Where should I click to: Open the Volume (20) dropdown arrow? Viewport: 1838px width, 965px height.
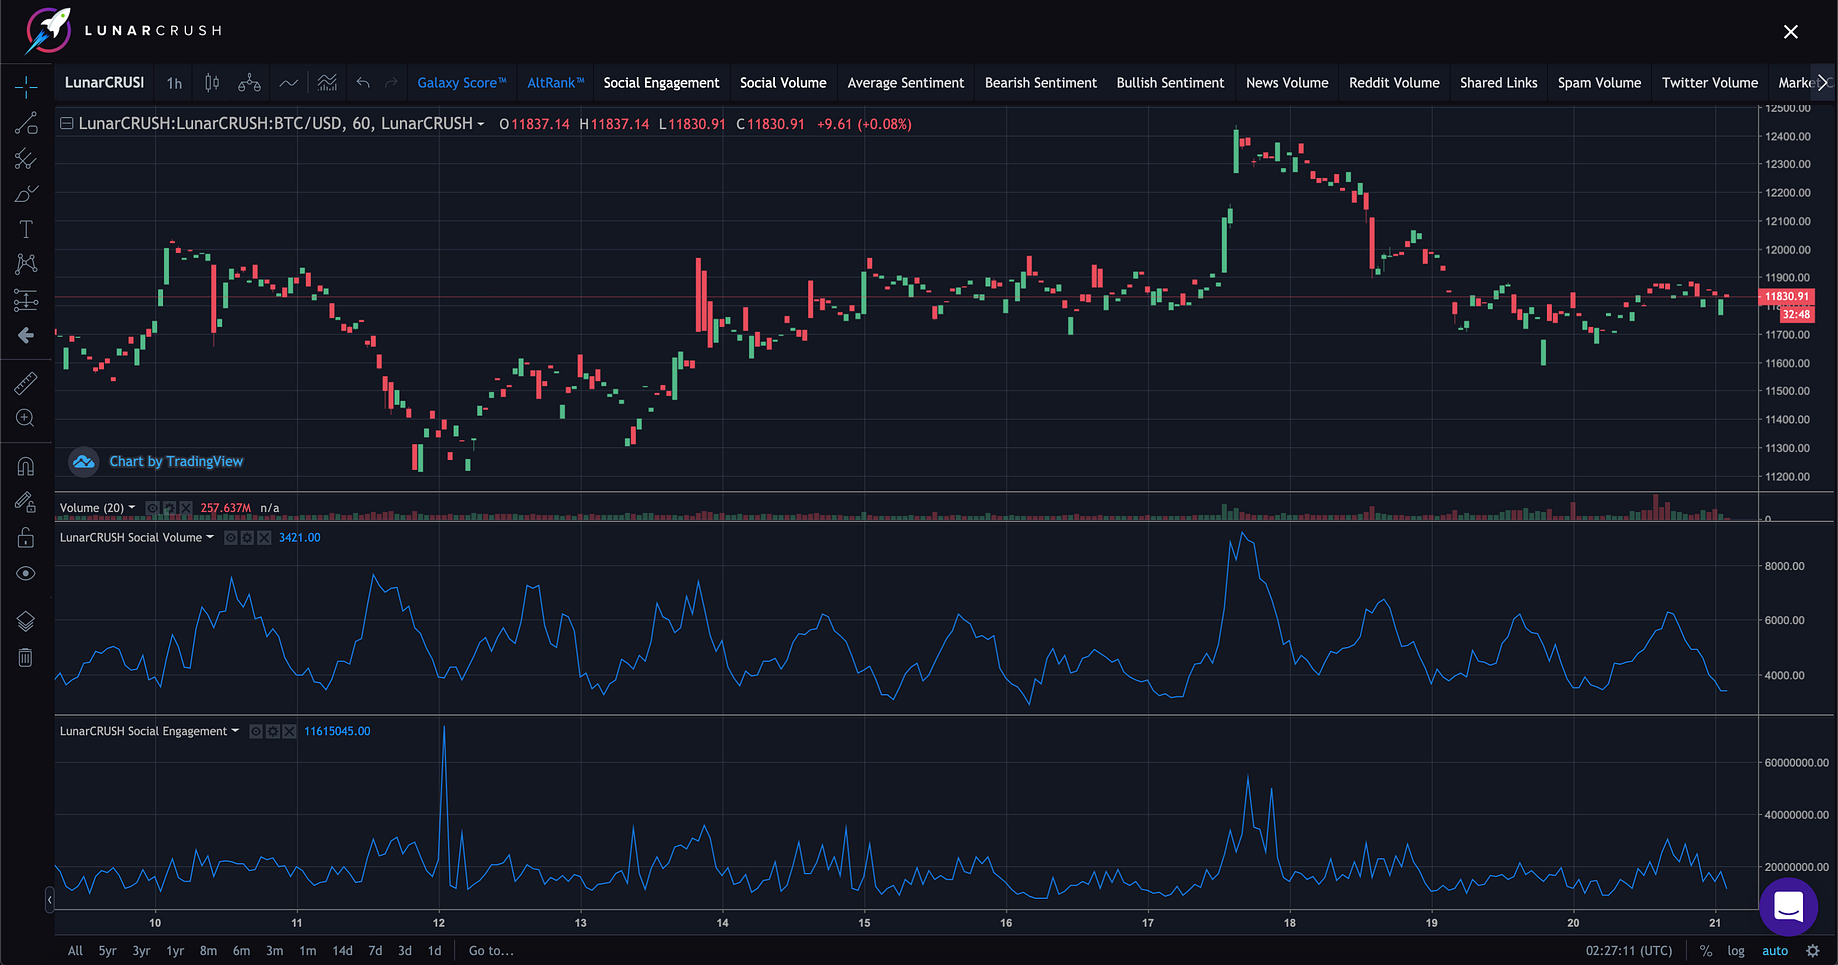click(x=132, y=508)
